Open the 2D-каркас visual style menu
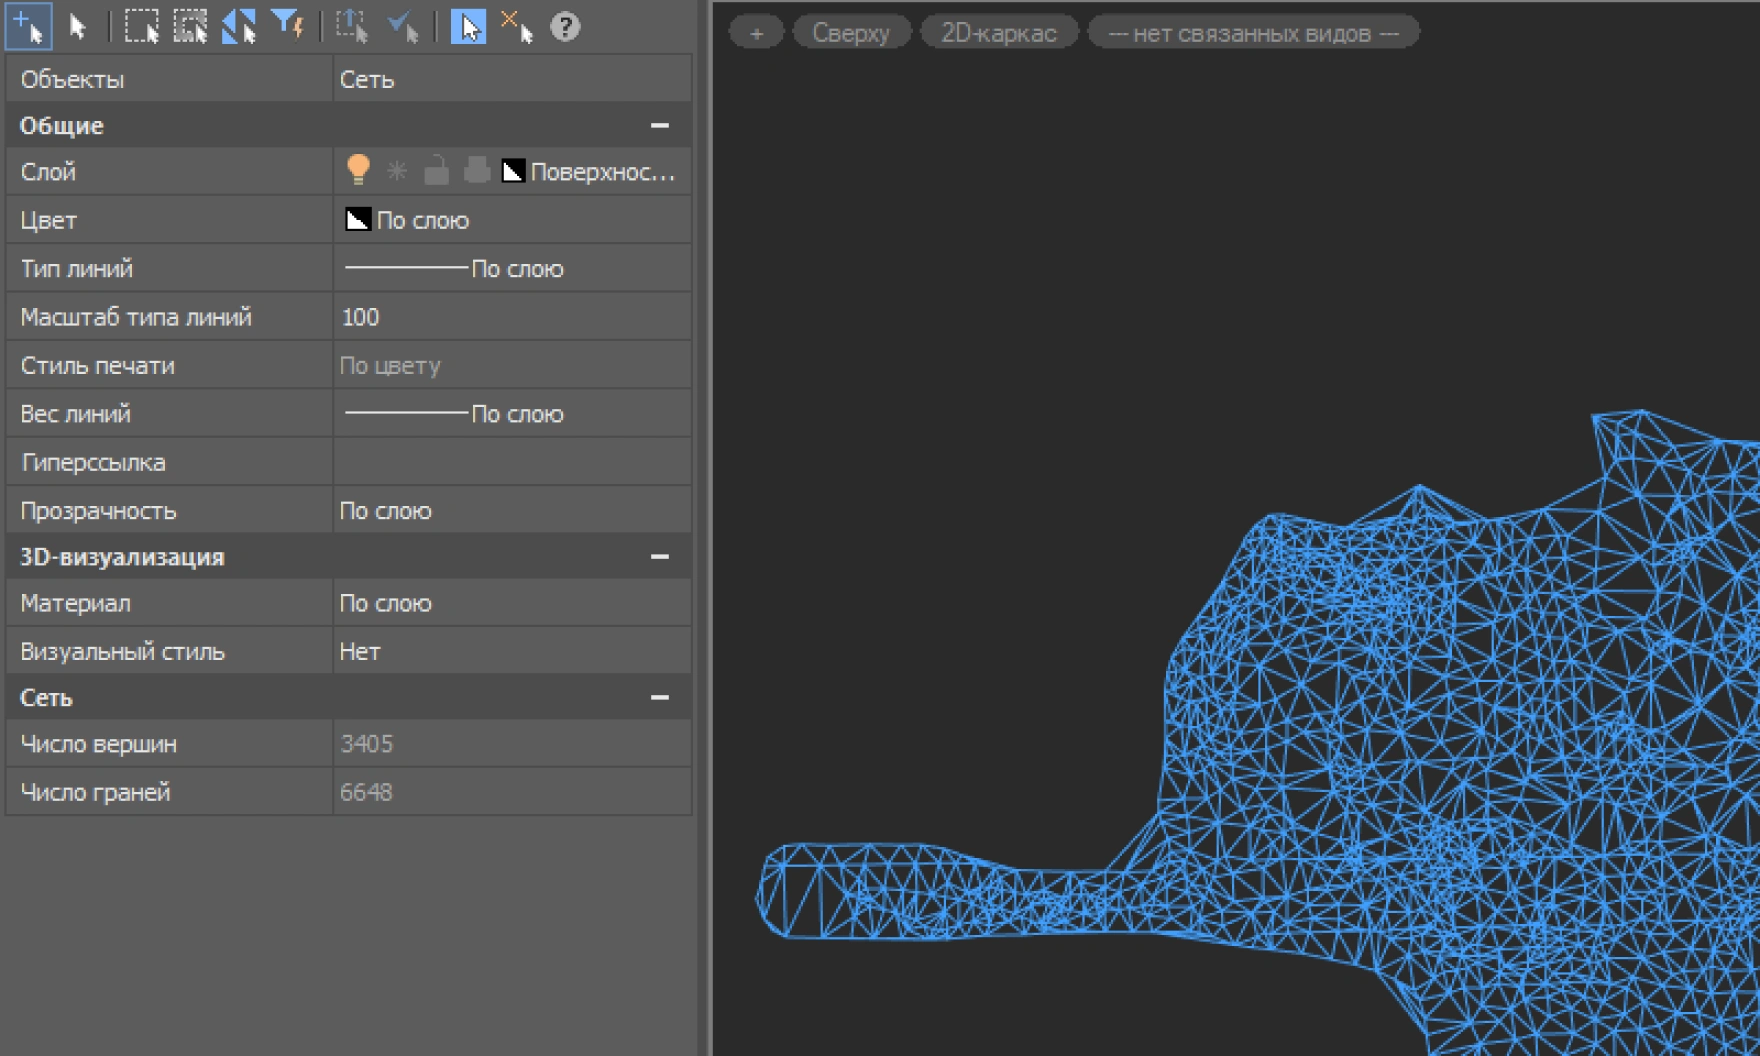Viewport: 1760px width, 1056px height. [x=998, y=33]
